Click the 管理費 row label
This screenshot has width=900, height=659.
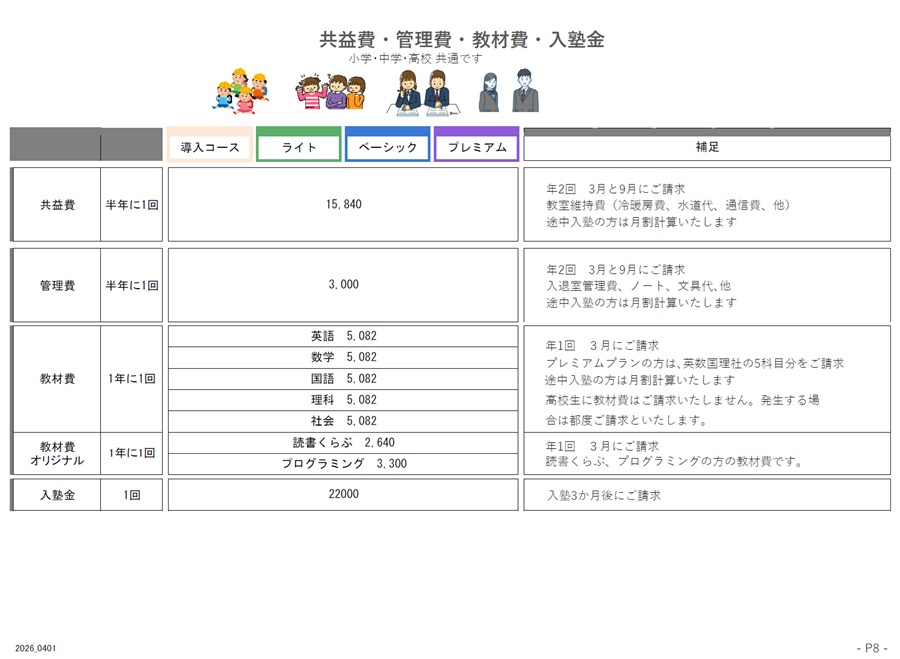pos(56,285)
